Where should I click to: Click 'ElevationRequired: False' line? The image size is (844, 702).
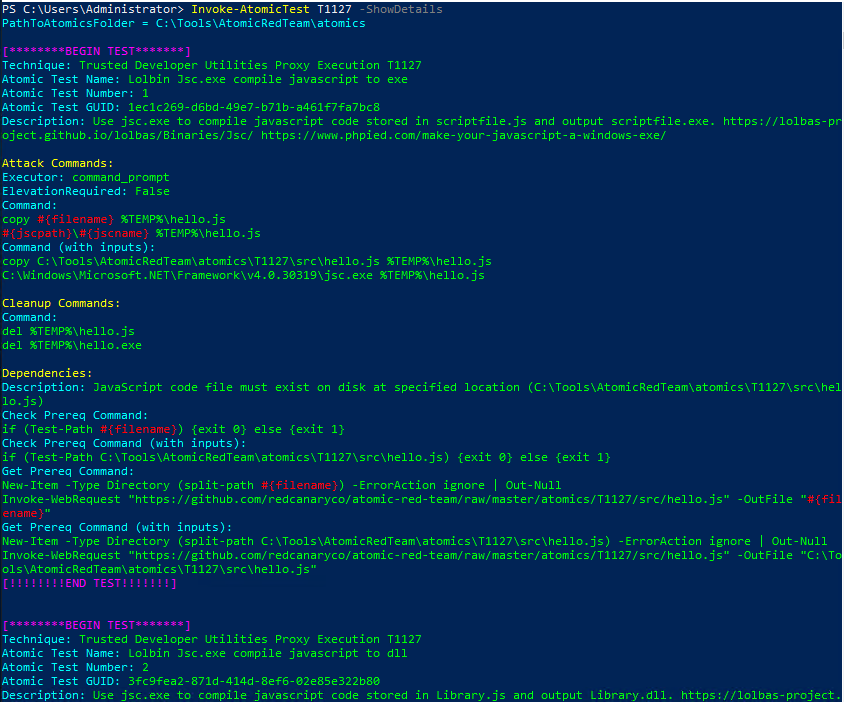pyautogui.click(x=86, y=191)
